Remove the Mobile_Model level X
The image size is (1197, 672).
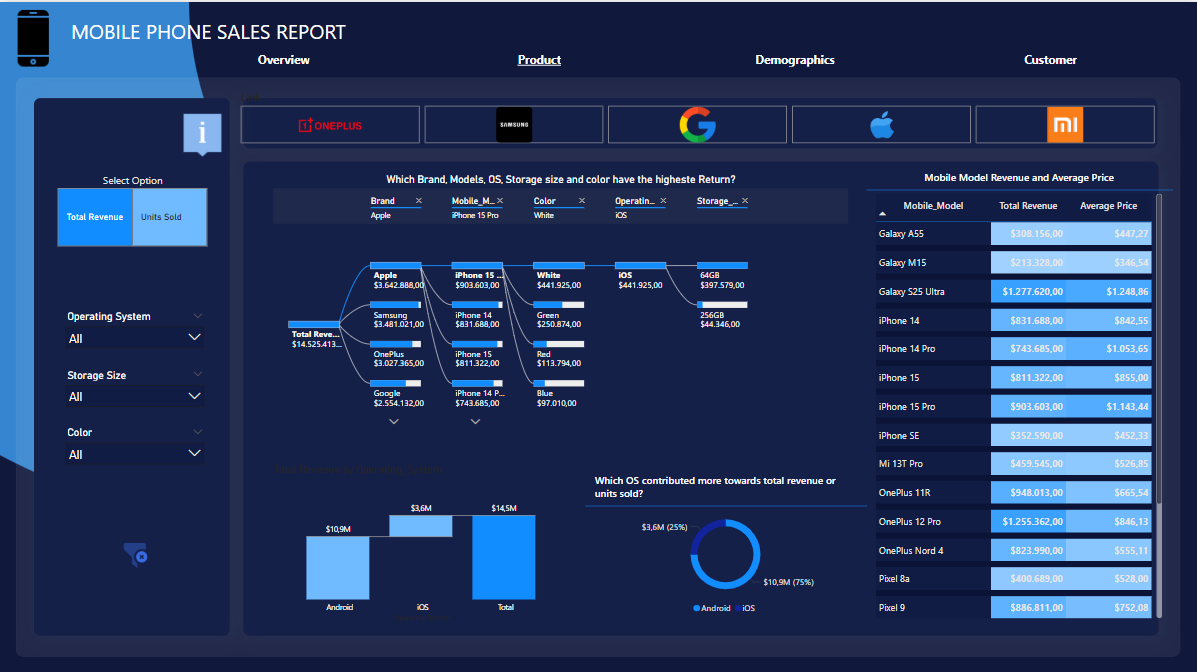click(500, 201)
